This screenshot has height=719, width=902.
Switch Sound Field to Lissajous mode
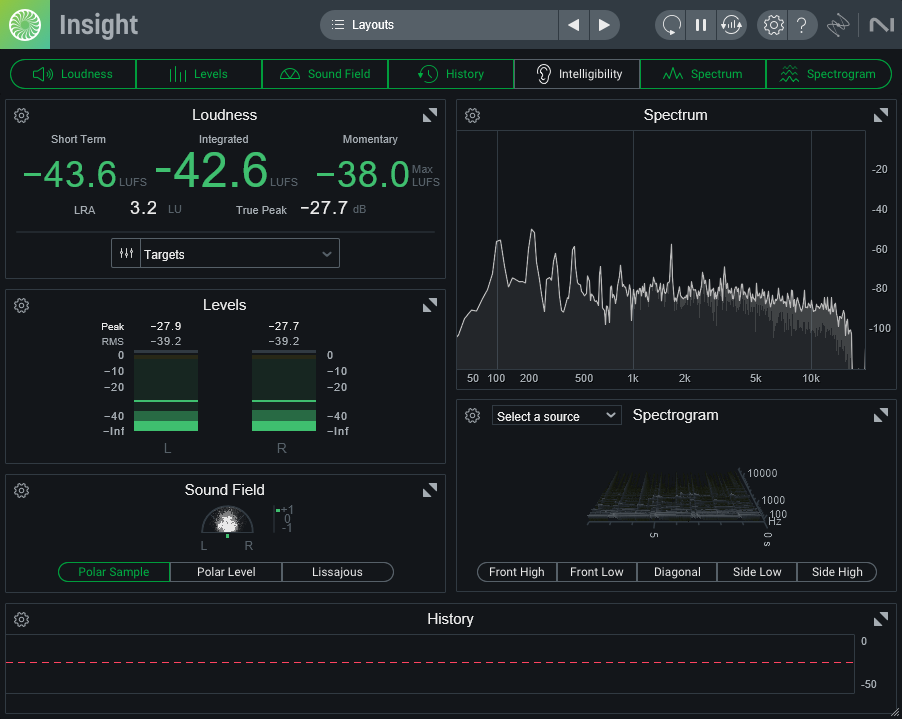[337, 572]
